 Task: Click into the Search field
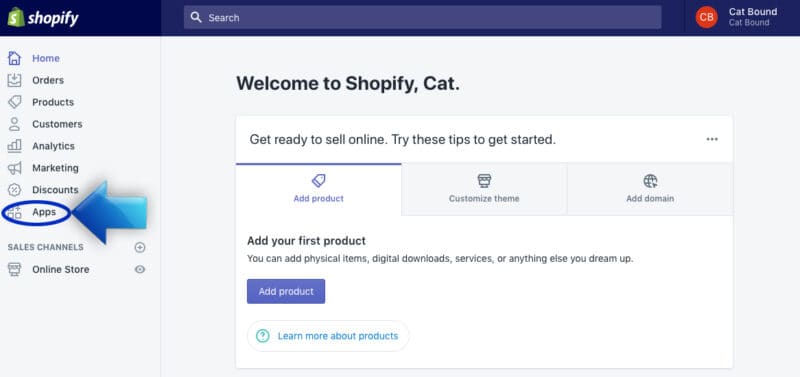(x=422, y=17)
